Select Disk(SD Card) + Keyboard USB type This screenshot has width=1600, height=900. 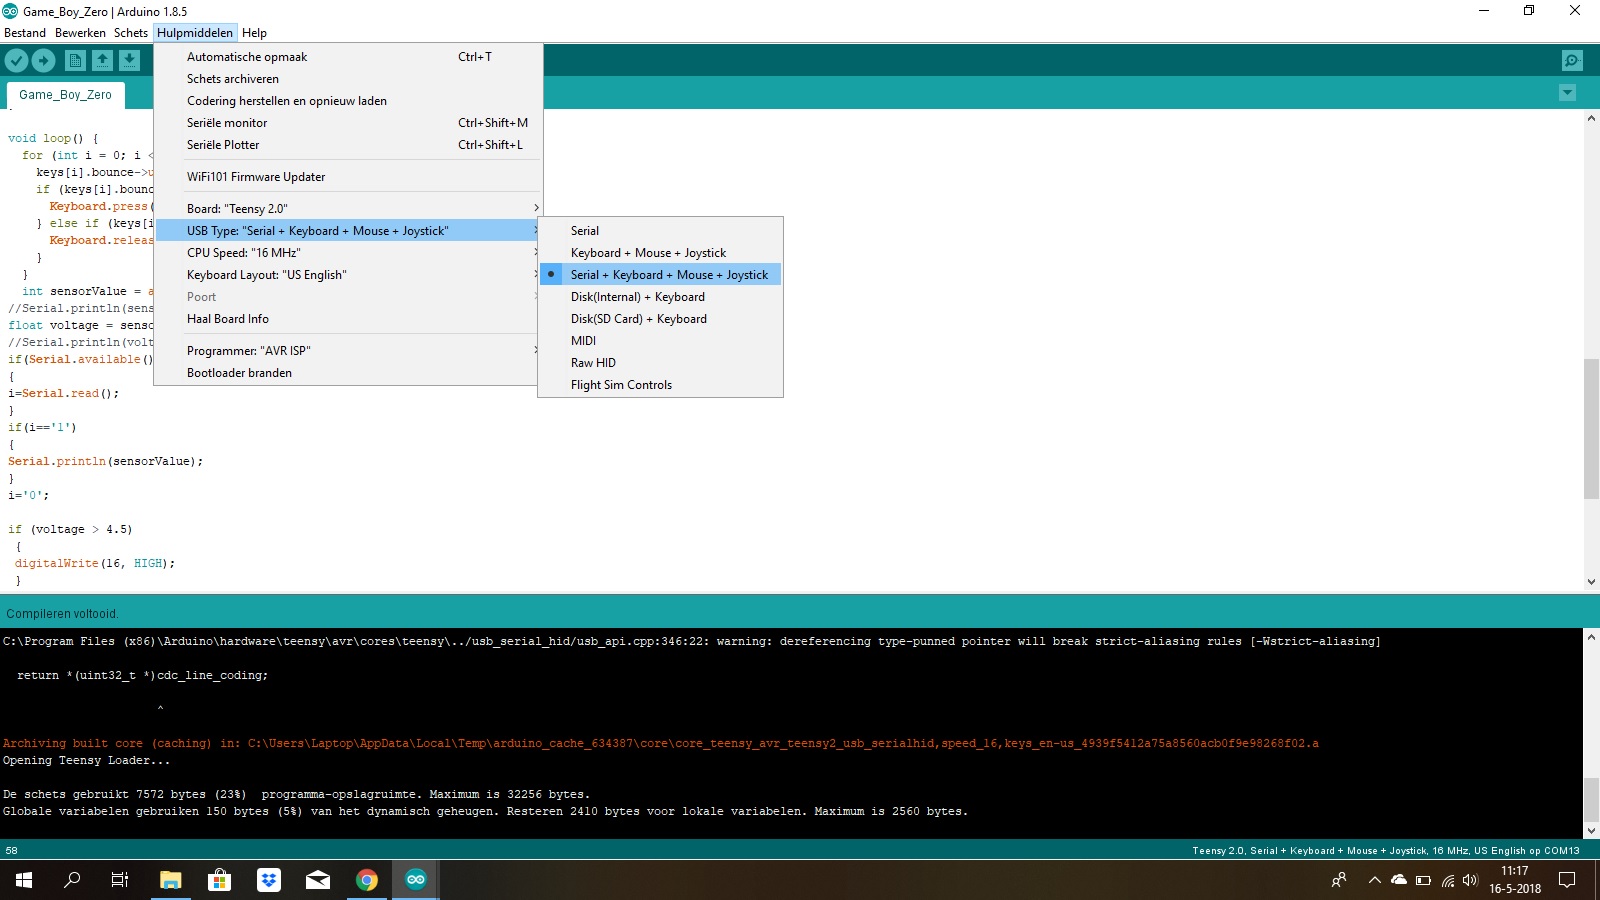660,319
